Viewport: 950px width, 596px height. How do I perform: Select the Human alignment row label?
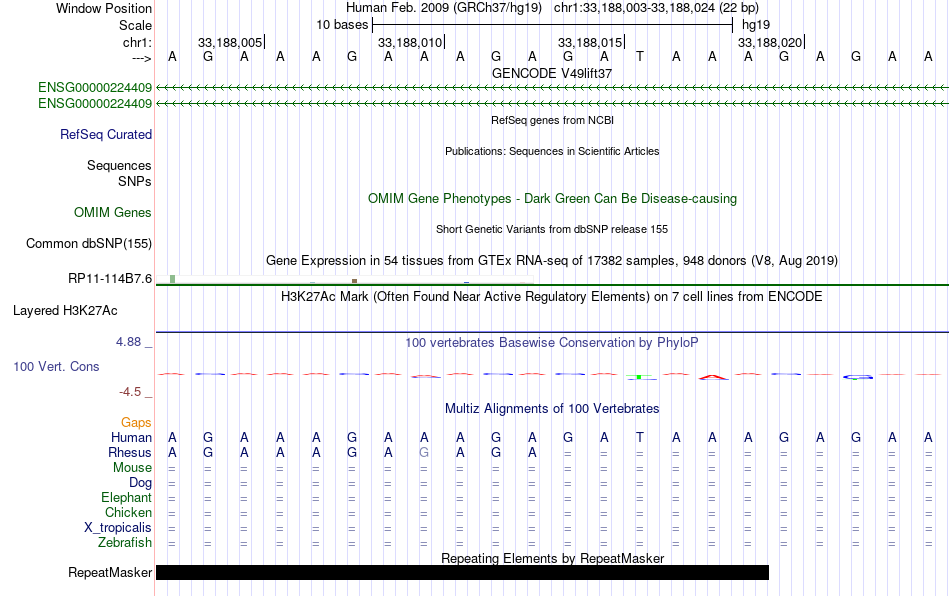pos(131,437)
